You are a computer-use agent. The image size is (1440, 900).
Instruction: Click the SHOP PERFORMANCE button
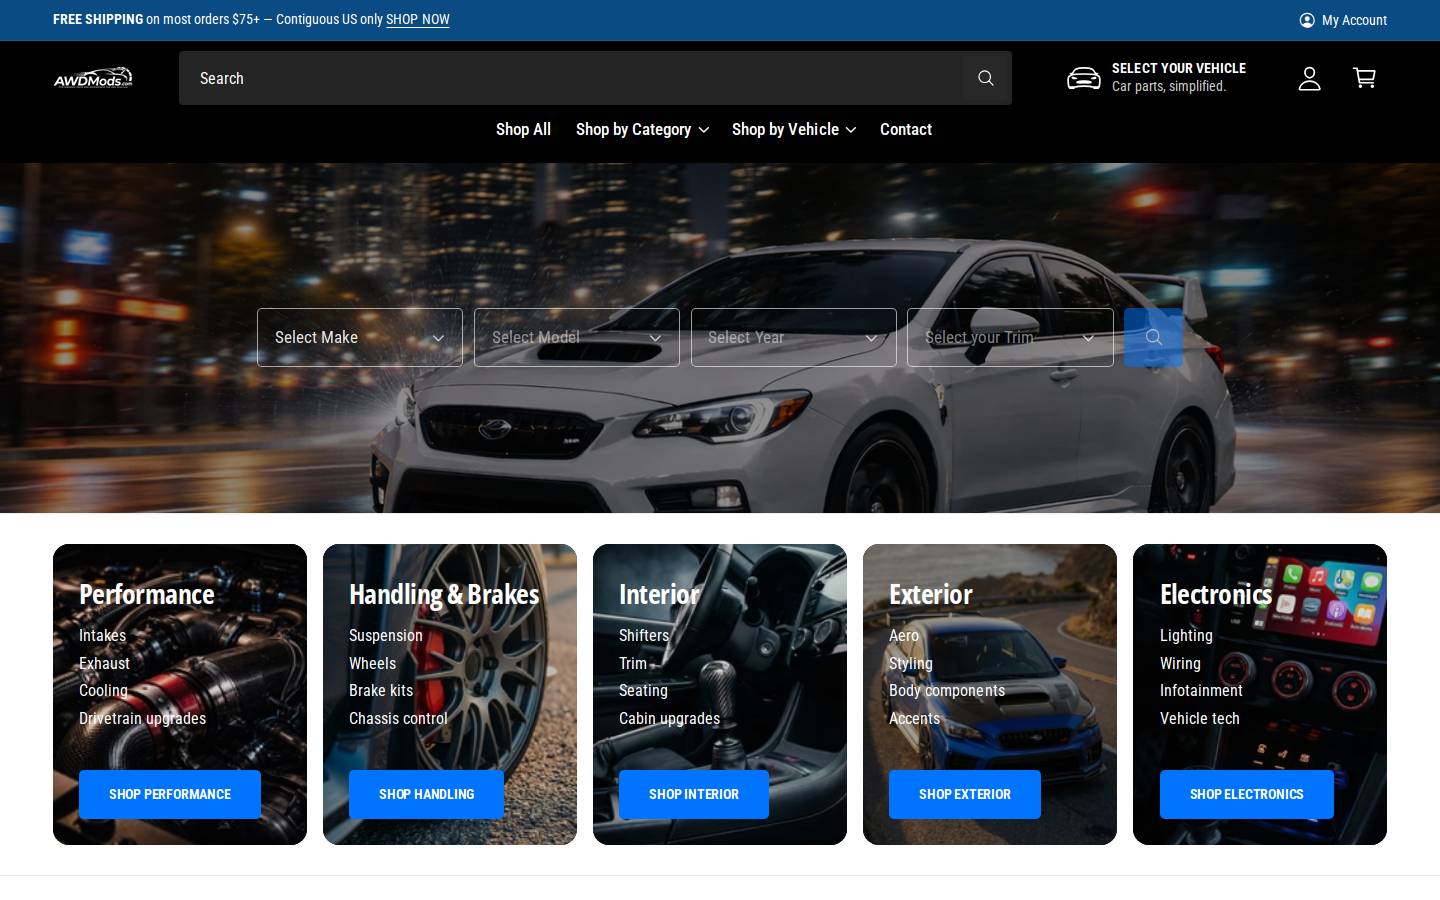click(x=170, y=794)
